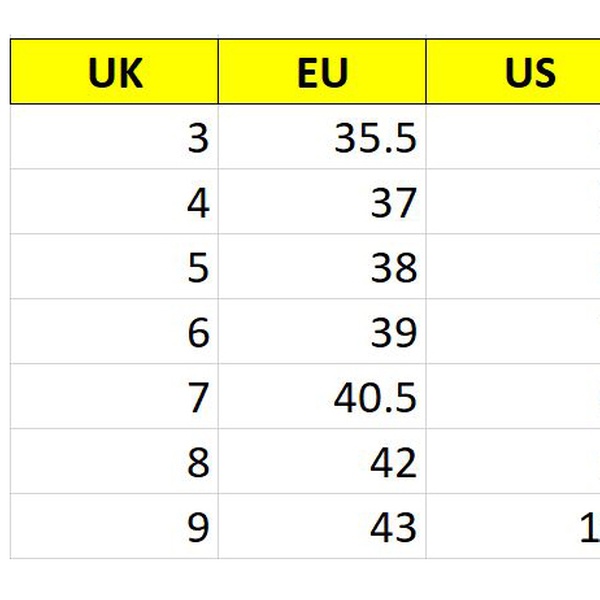Viewport: 600px width, 600px height.
Task: Select the cell with UK size 5
Action: tap(114, 267)
